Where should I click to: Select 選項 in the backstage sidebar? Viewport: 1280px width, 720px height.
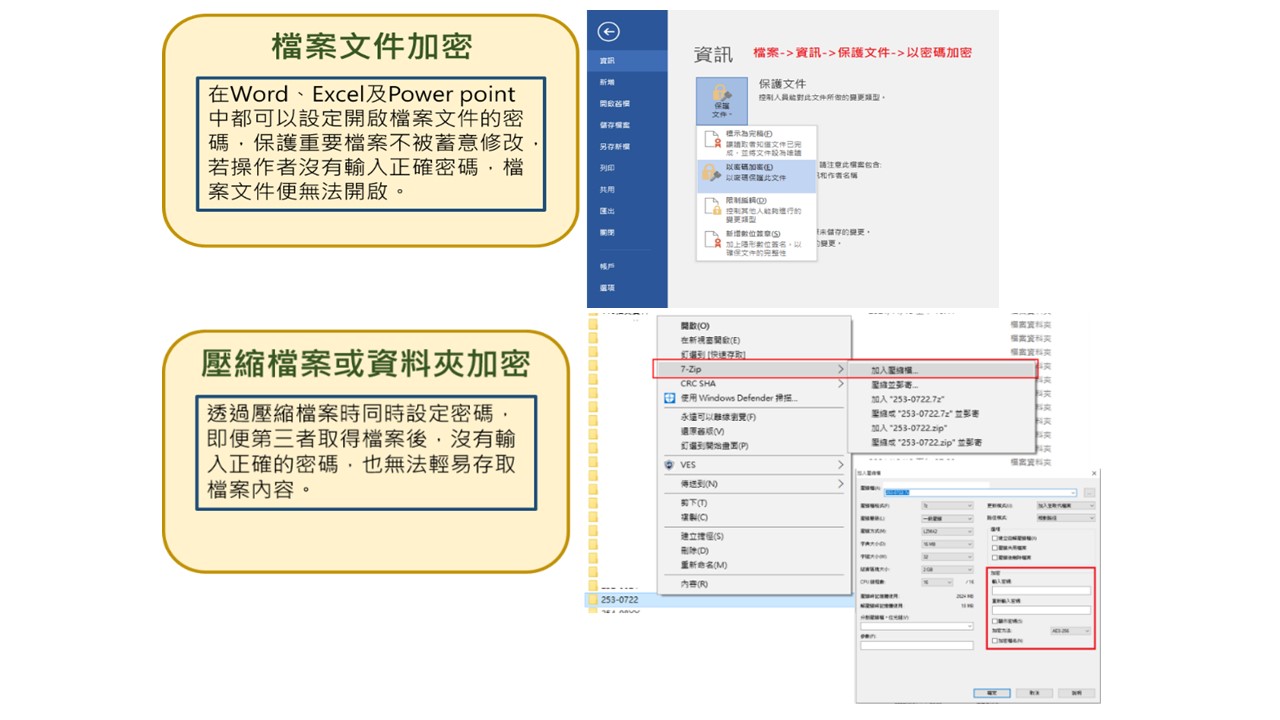(627, 288)
